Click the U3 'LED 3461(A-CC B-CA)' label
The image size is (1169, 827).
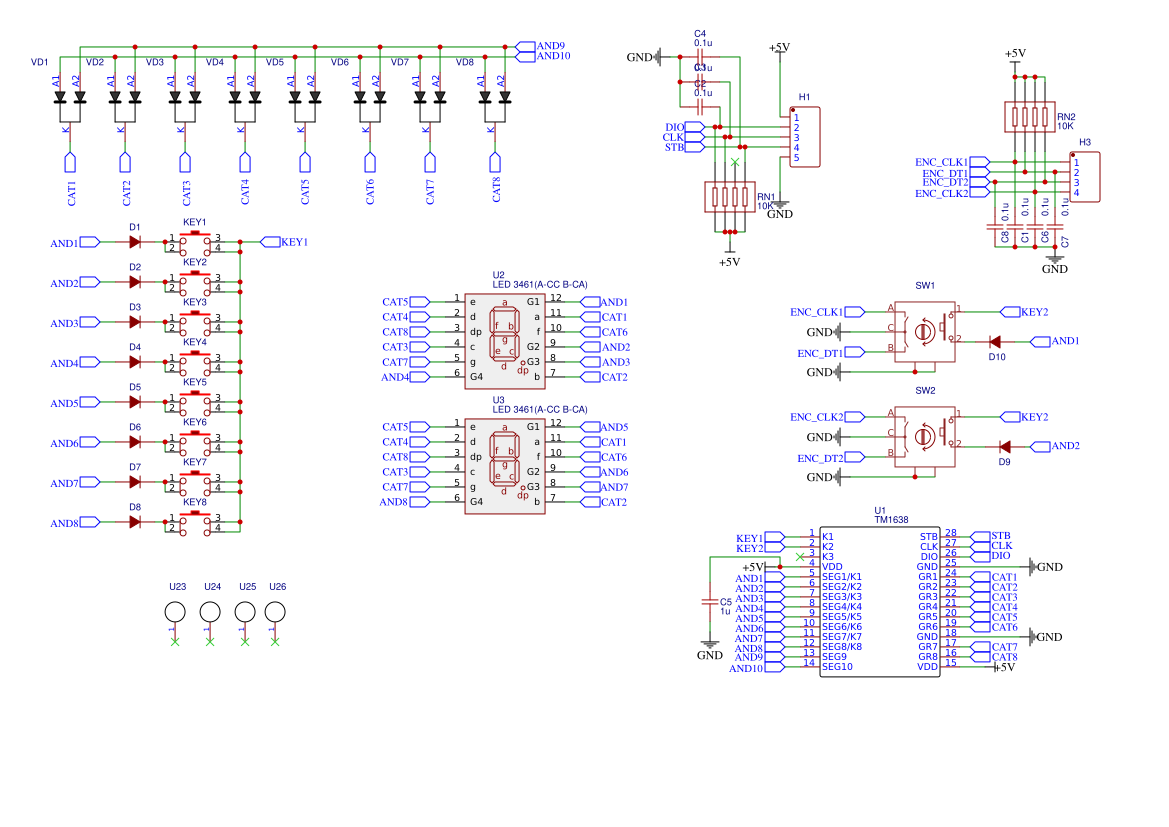tap(540, 409)
